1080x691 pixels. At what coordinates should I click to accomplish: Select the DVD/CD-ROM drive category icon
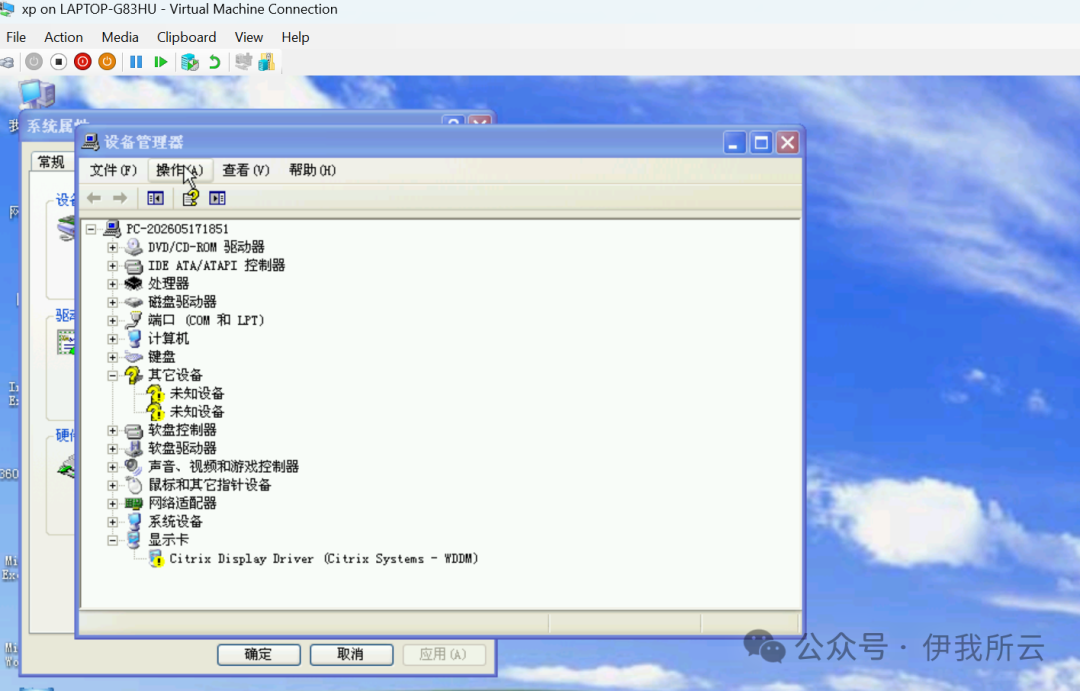134,247
